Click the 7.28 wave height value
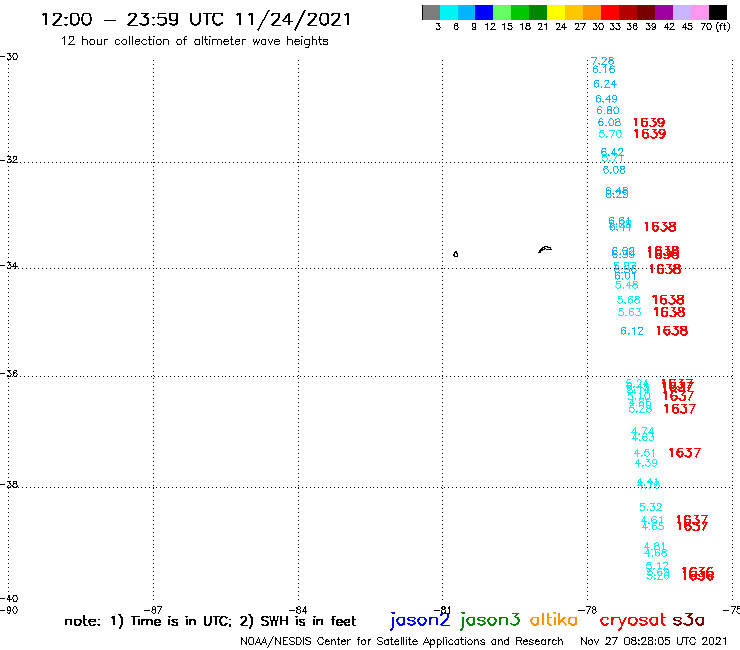The height and width of the screenshot is (650, 740). coord(603,61)
